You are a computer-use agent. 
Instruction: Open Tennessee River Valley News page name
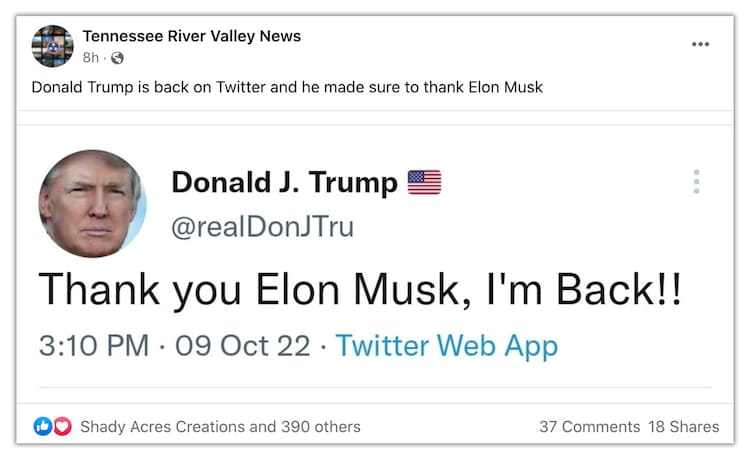192,36
